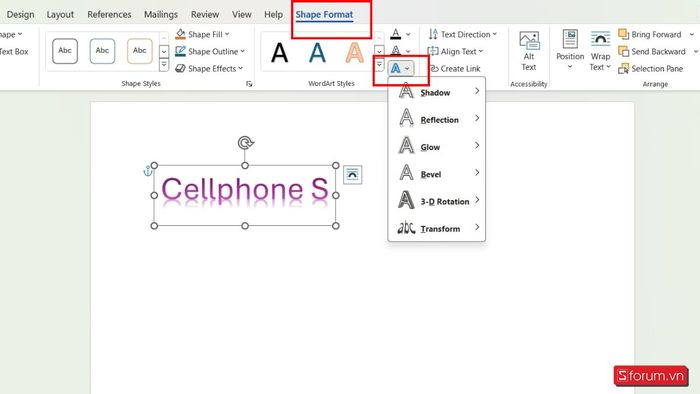Click the Selection Pane icon
Image resolution: width=700 pixels, height=394 pixels.
pos(623,69)
